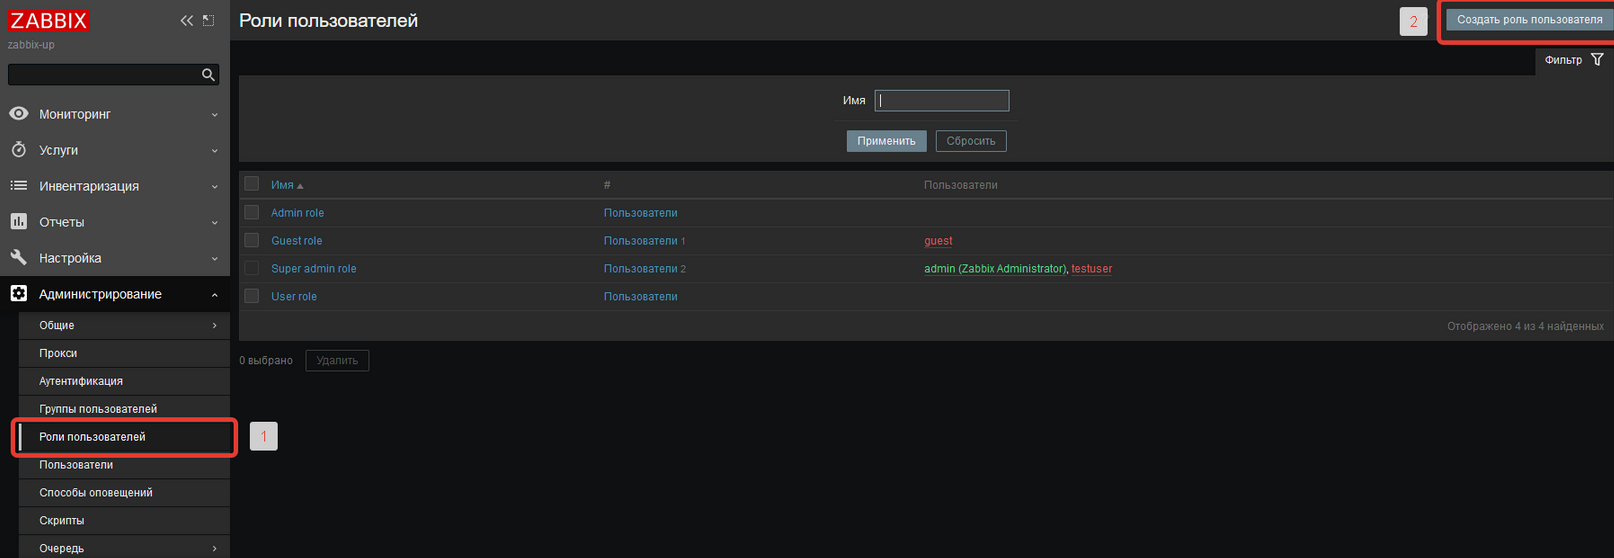1614x558 pixels.
Task: Sort the table by Имя column
Action: coord(282,185)
